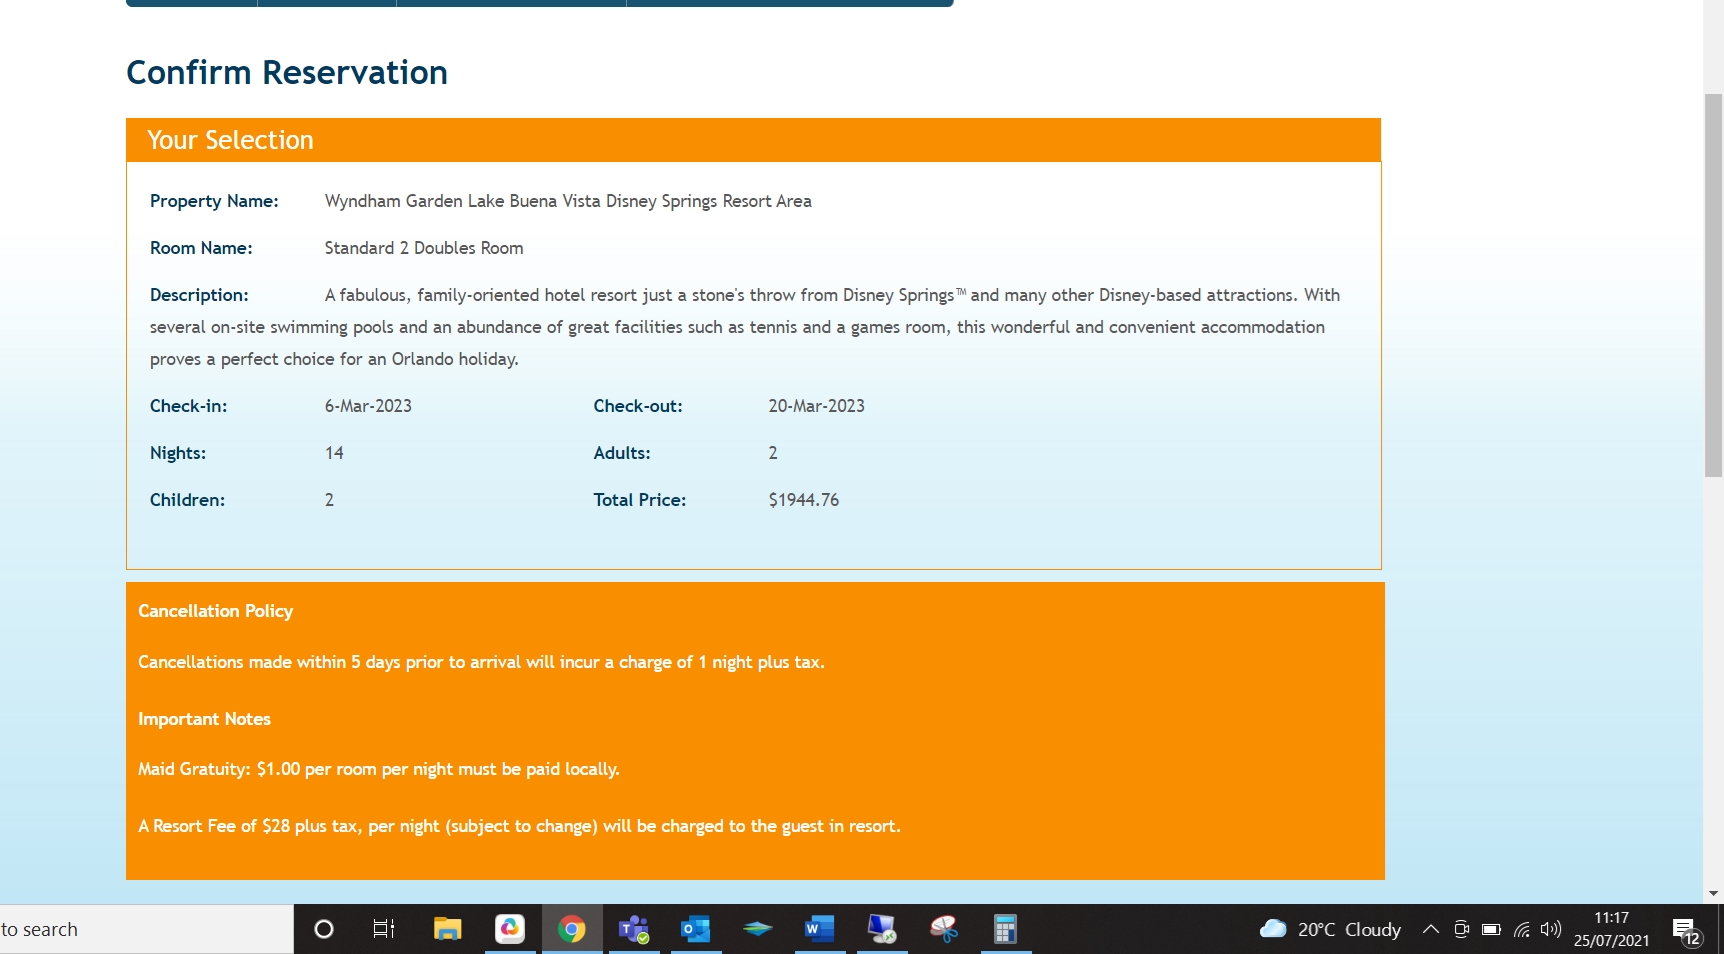The width and height of the screenshot is (1724, 954).
Task: Show hidden system tray icons
Action: pos(1431,929)
